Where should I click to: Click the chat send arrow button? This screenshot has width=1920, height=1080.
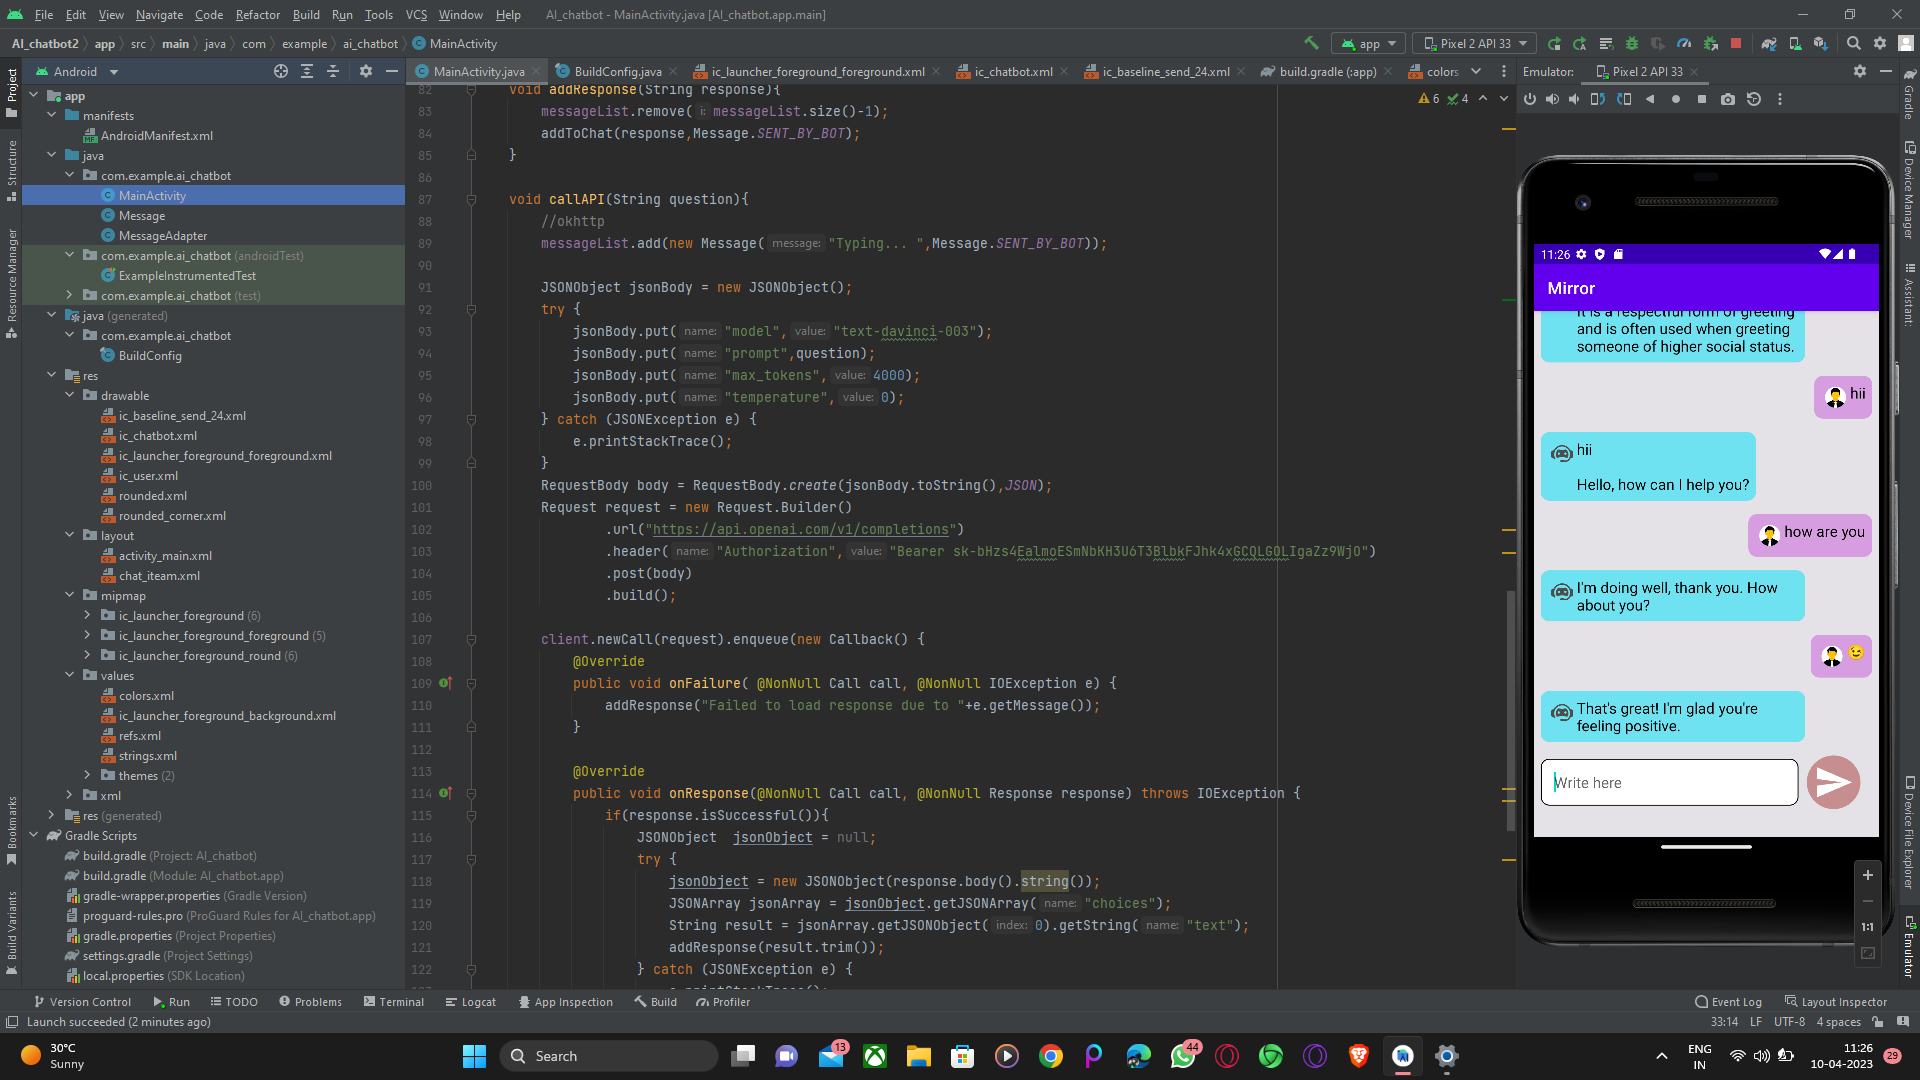pyautogui.click(x=1833, y=782)
